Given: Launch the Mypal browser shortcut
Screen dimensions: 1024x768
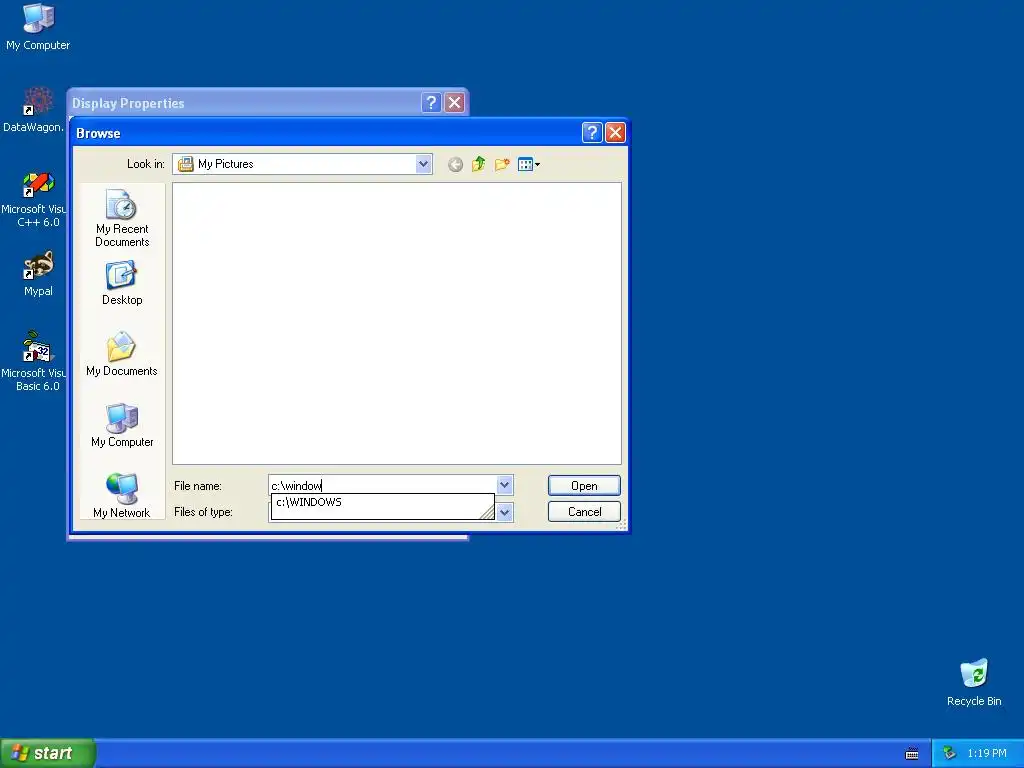Looking at the screenshot, I should coord(38,274).
